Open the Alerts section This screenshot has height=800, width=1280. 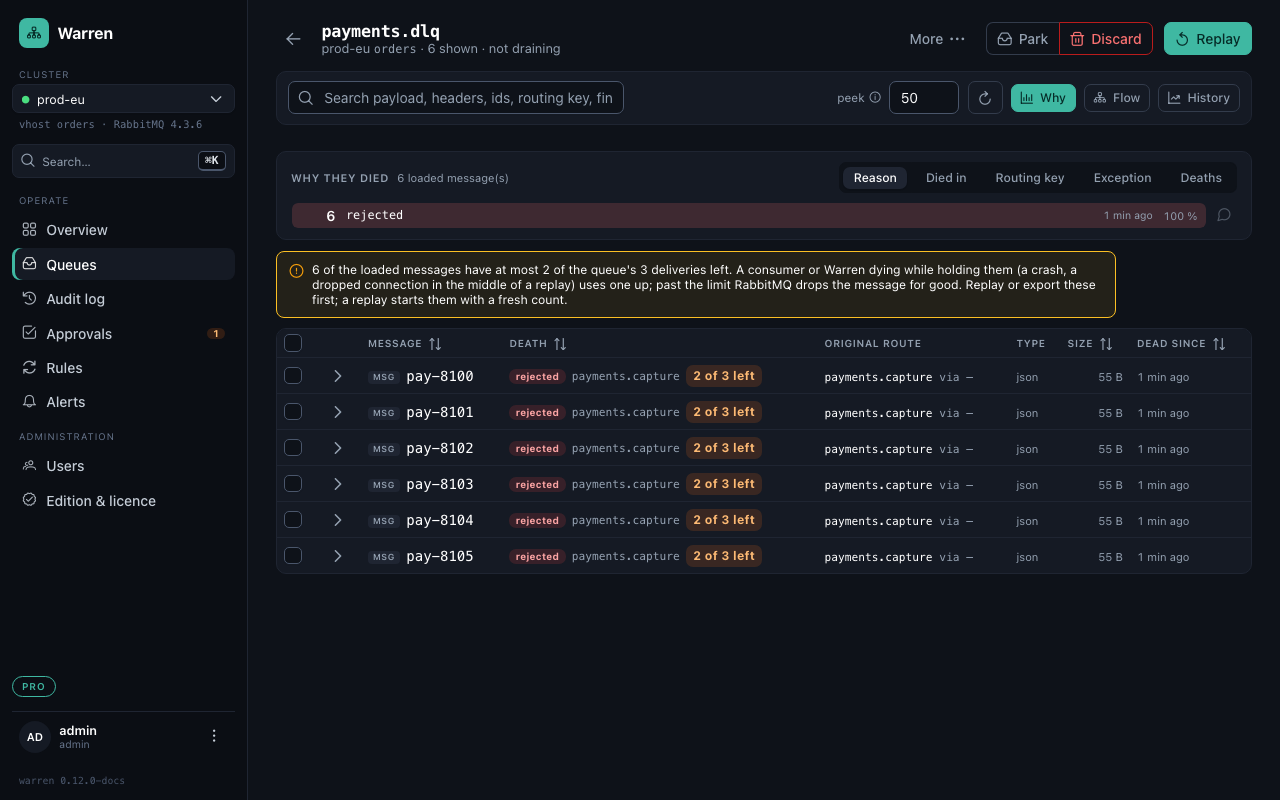[124, 402]
